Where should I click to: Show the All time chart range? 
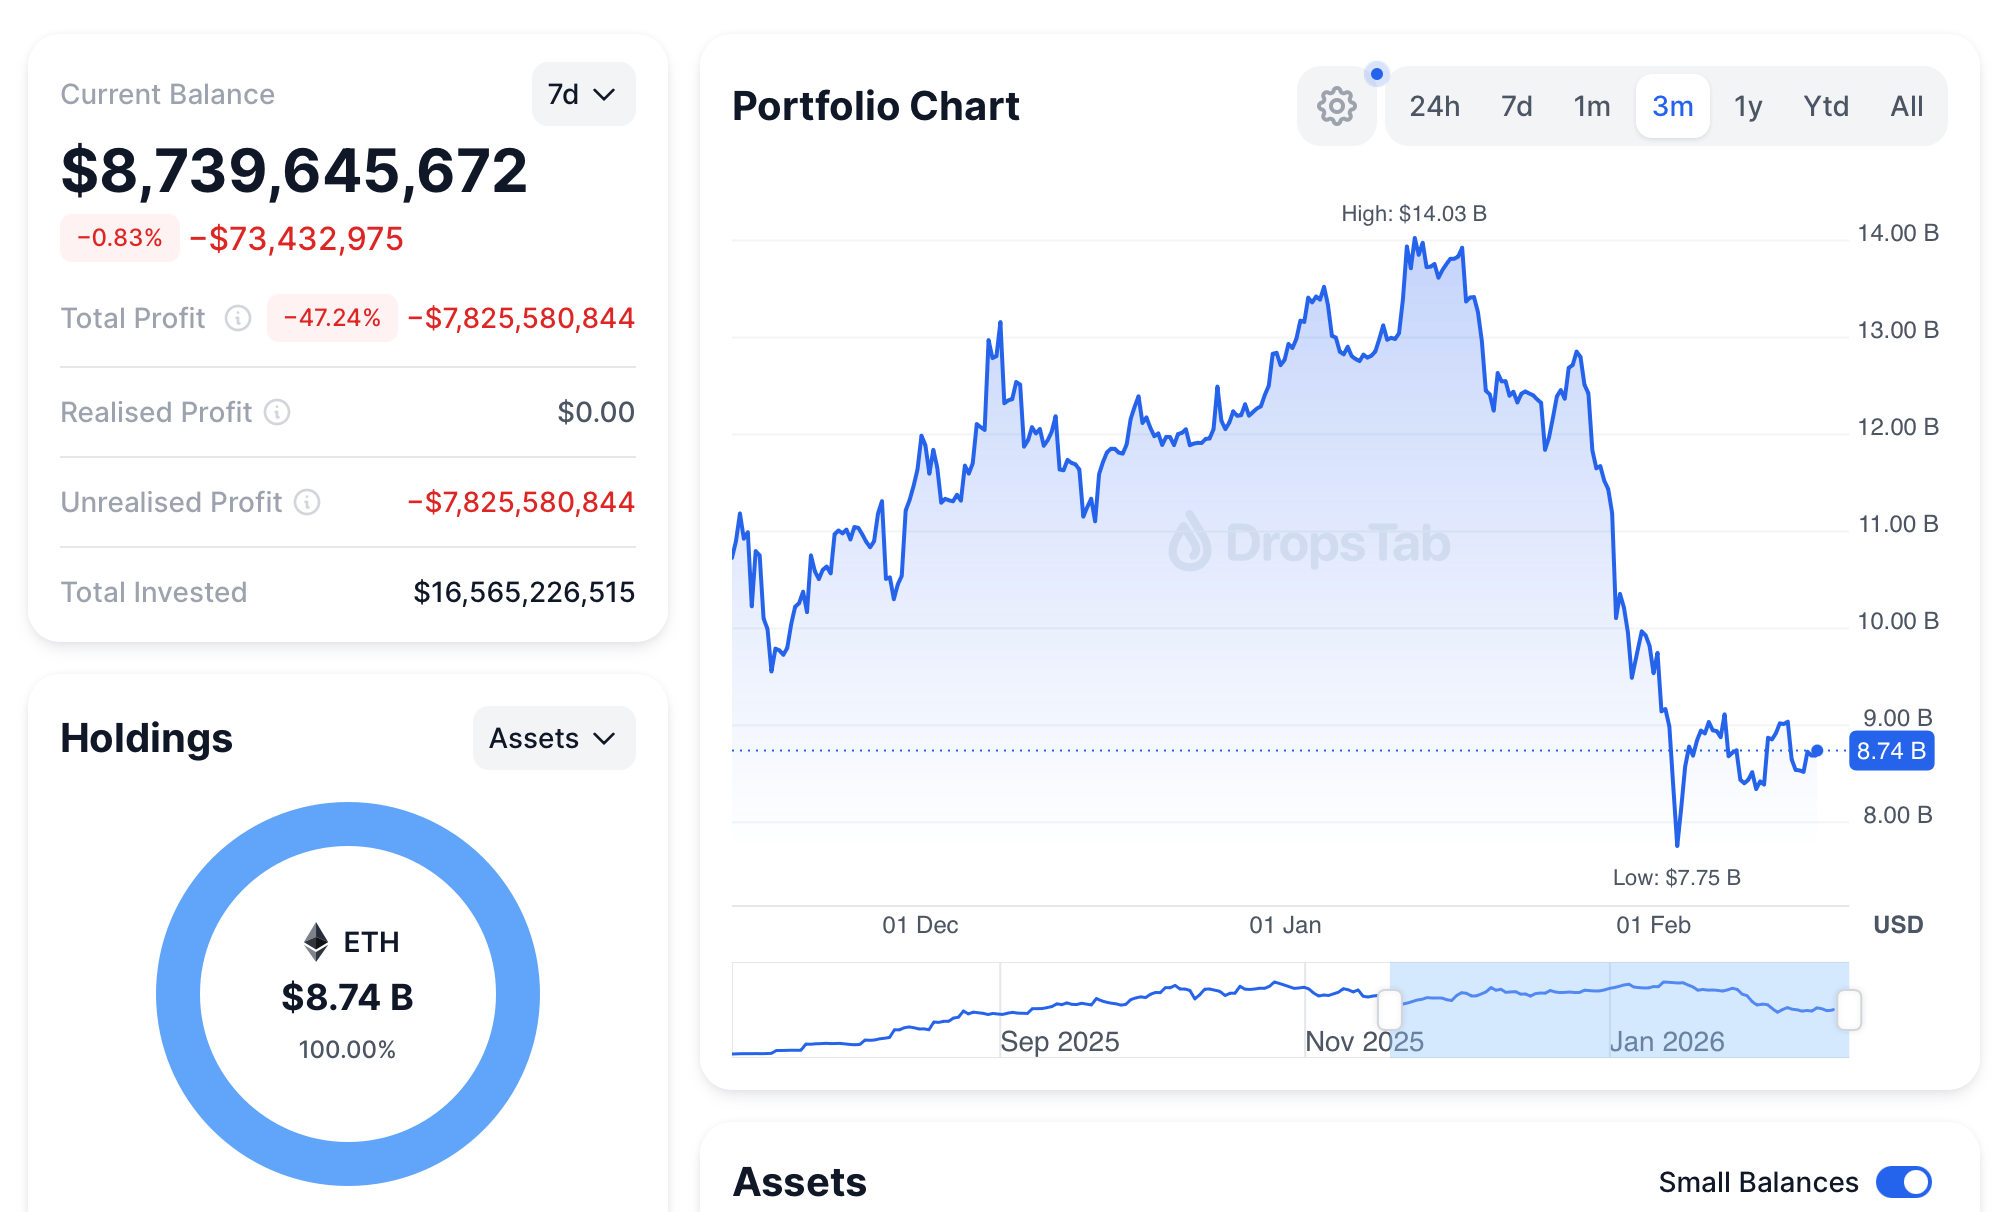[x=1906, y=106]
